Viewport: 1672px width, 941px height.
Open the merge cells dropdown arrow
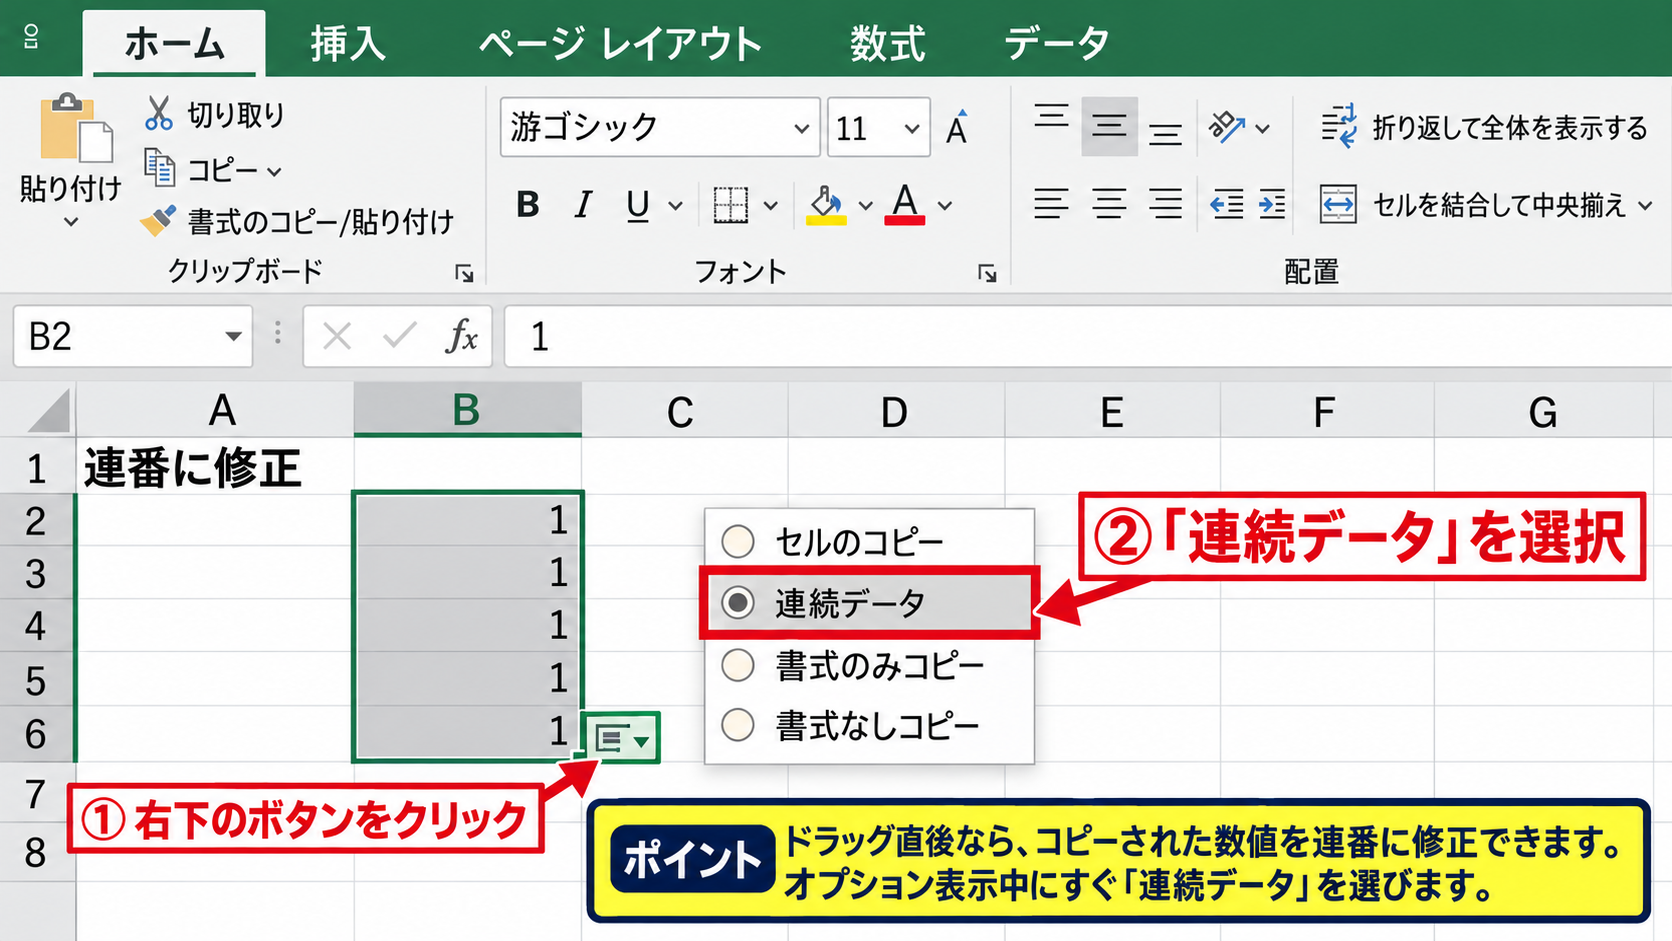[x=1646, y=206]
